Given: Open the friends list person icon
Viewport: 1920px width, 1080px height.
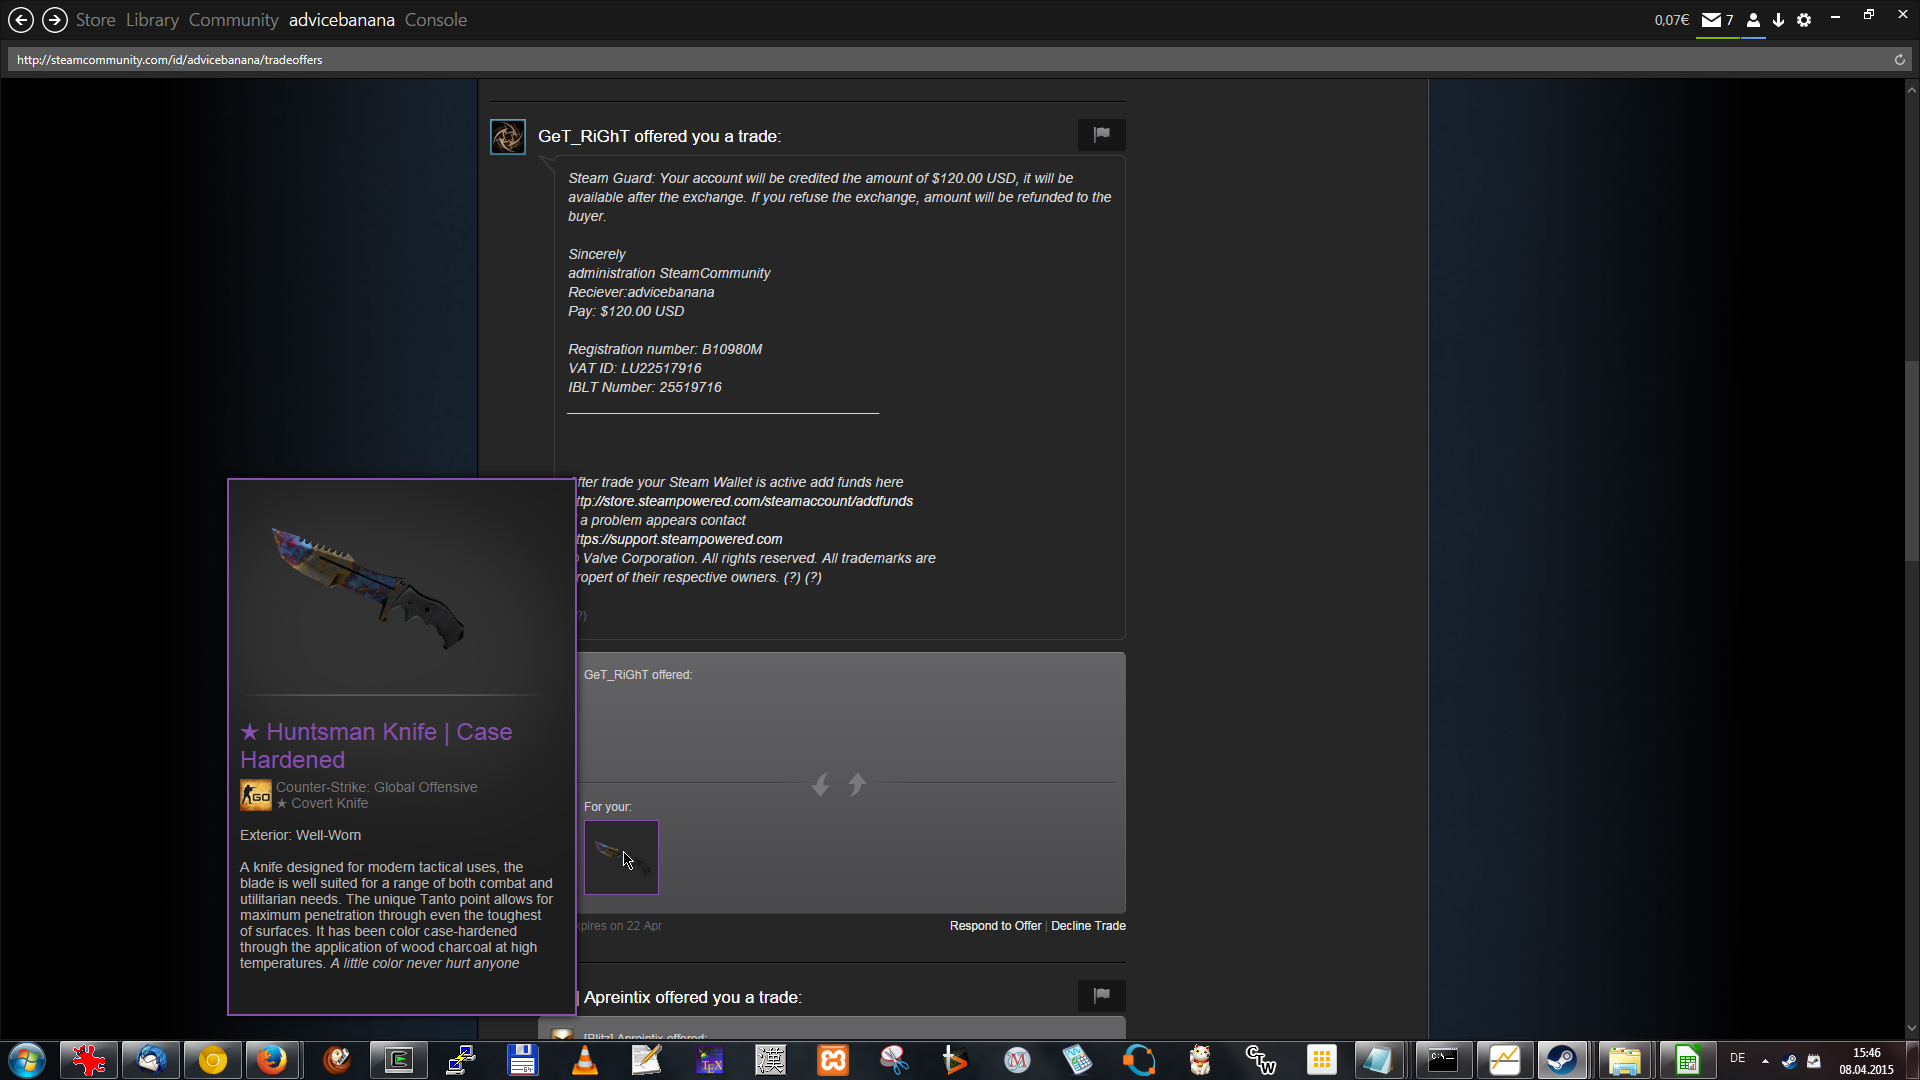Looking at the screenshot, I should [1753, 20].
